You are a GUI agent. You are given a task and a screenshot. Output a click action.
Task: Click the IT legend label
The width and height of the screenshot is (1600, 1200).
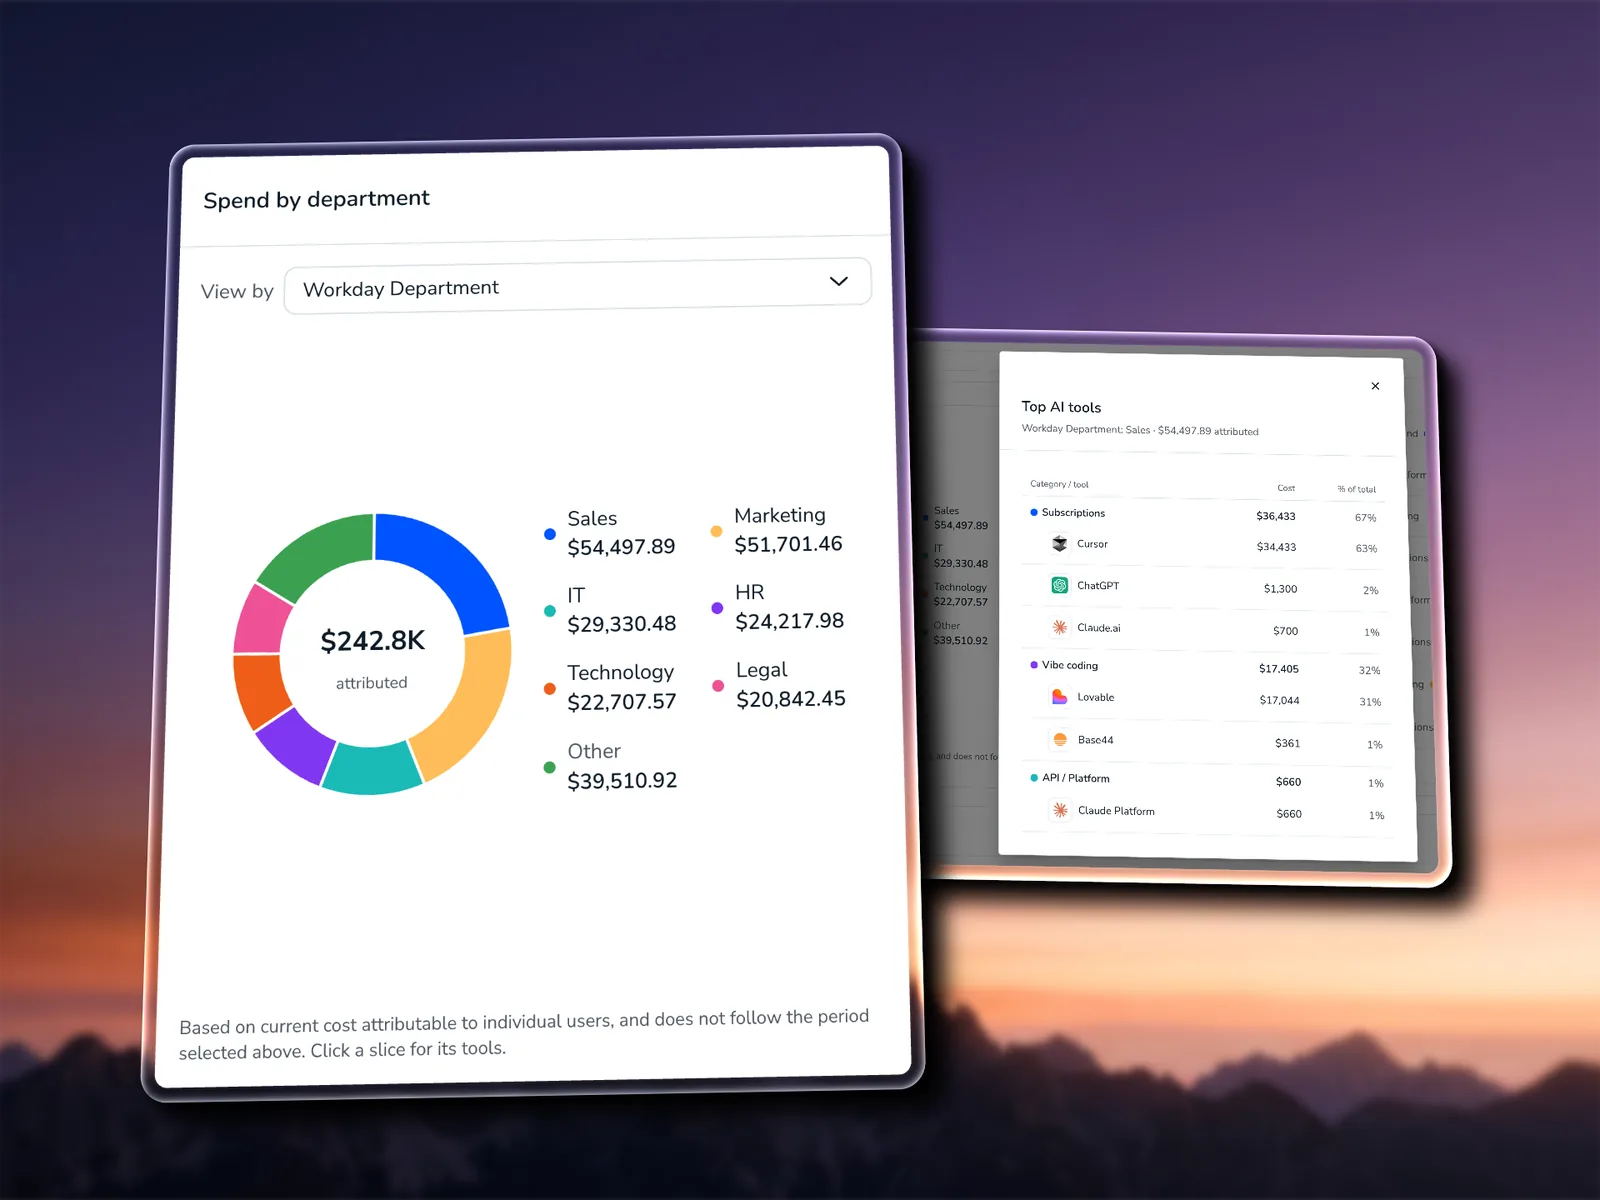pyautogui.click(x=576, y=595)
